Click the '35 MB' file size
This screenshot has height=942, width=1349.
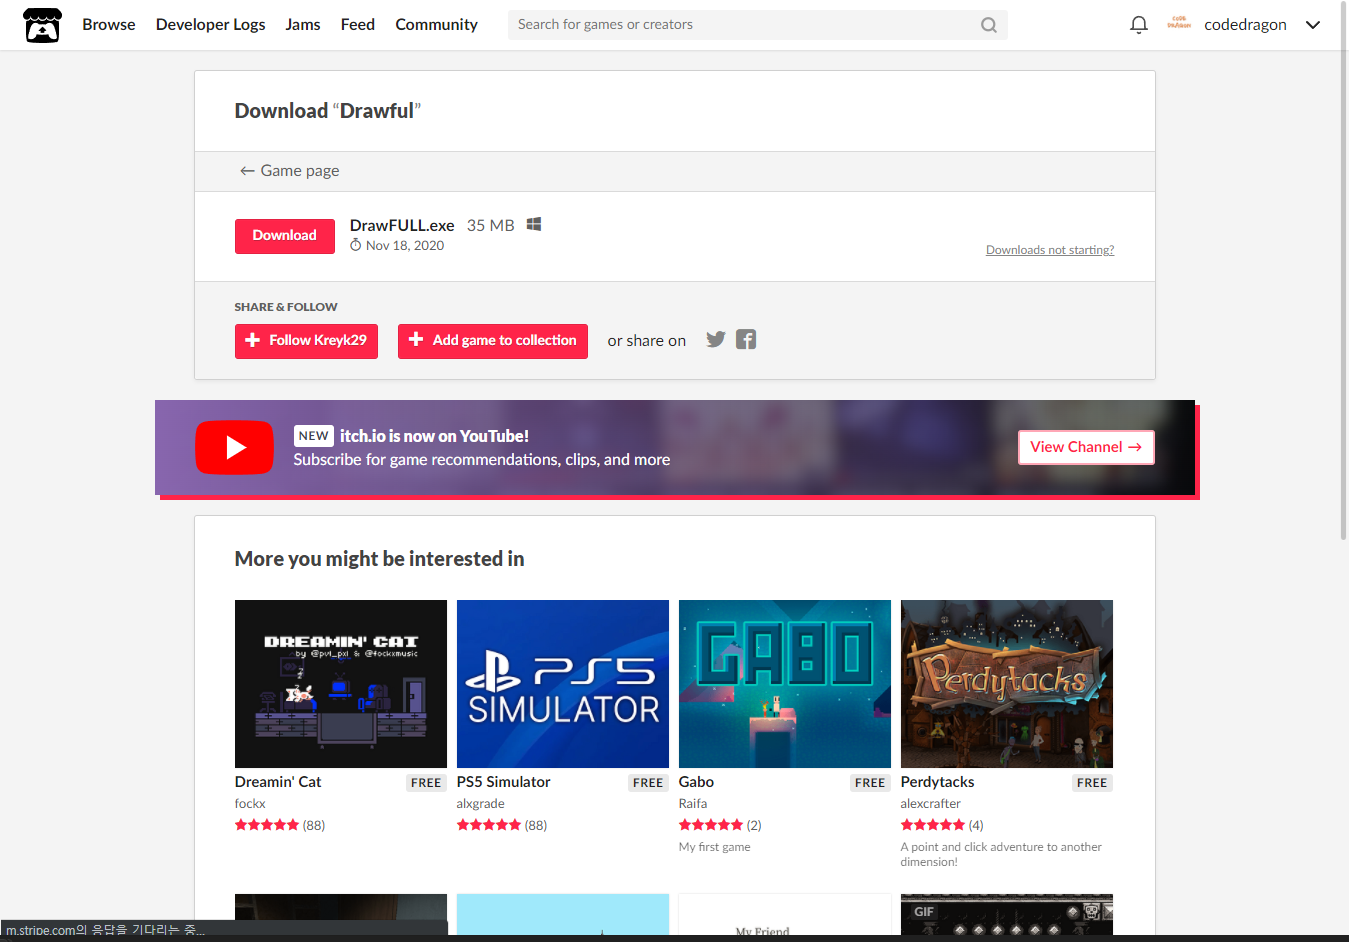[491, 226]
